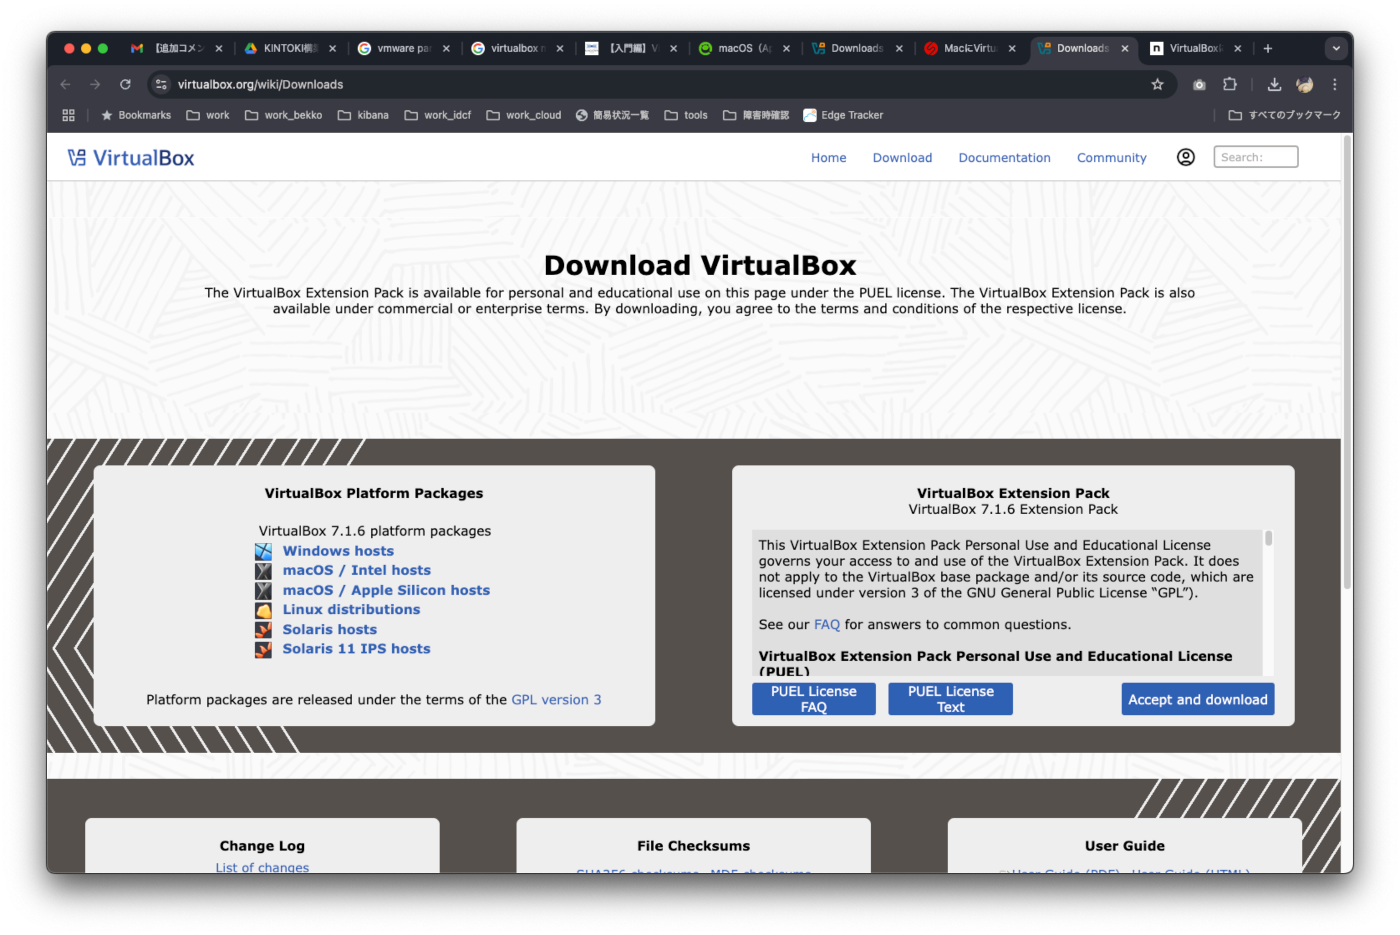Click the VirtualBox logo in the site header

pos(131,158)
